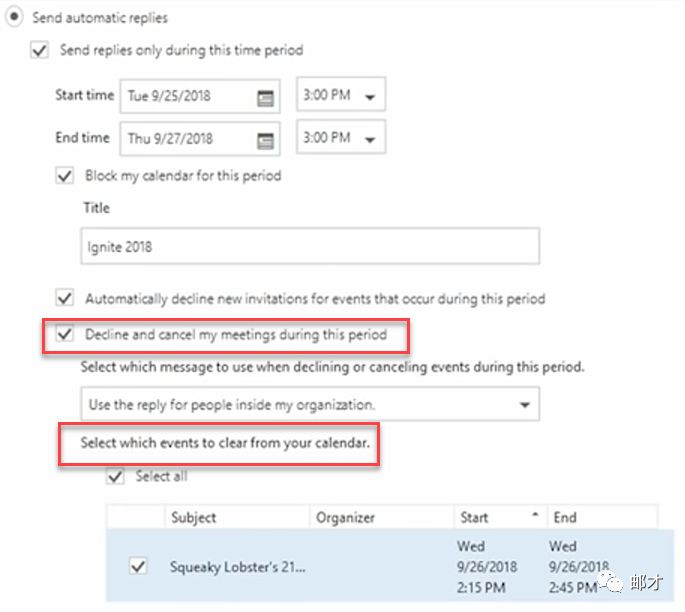
Task: Click the Start column sort arrow
Action: [x=535, y=516]
